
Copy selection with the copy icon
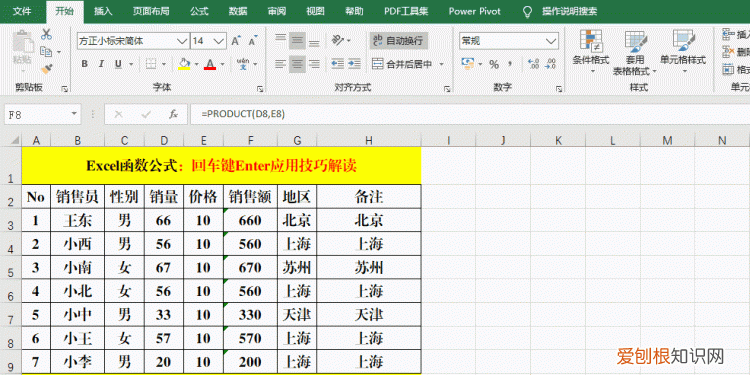point(46,51)
